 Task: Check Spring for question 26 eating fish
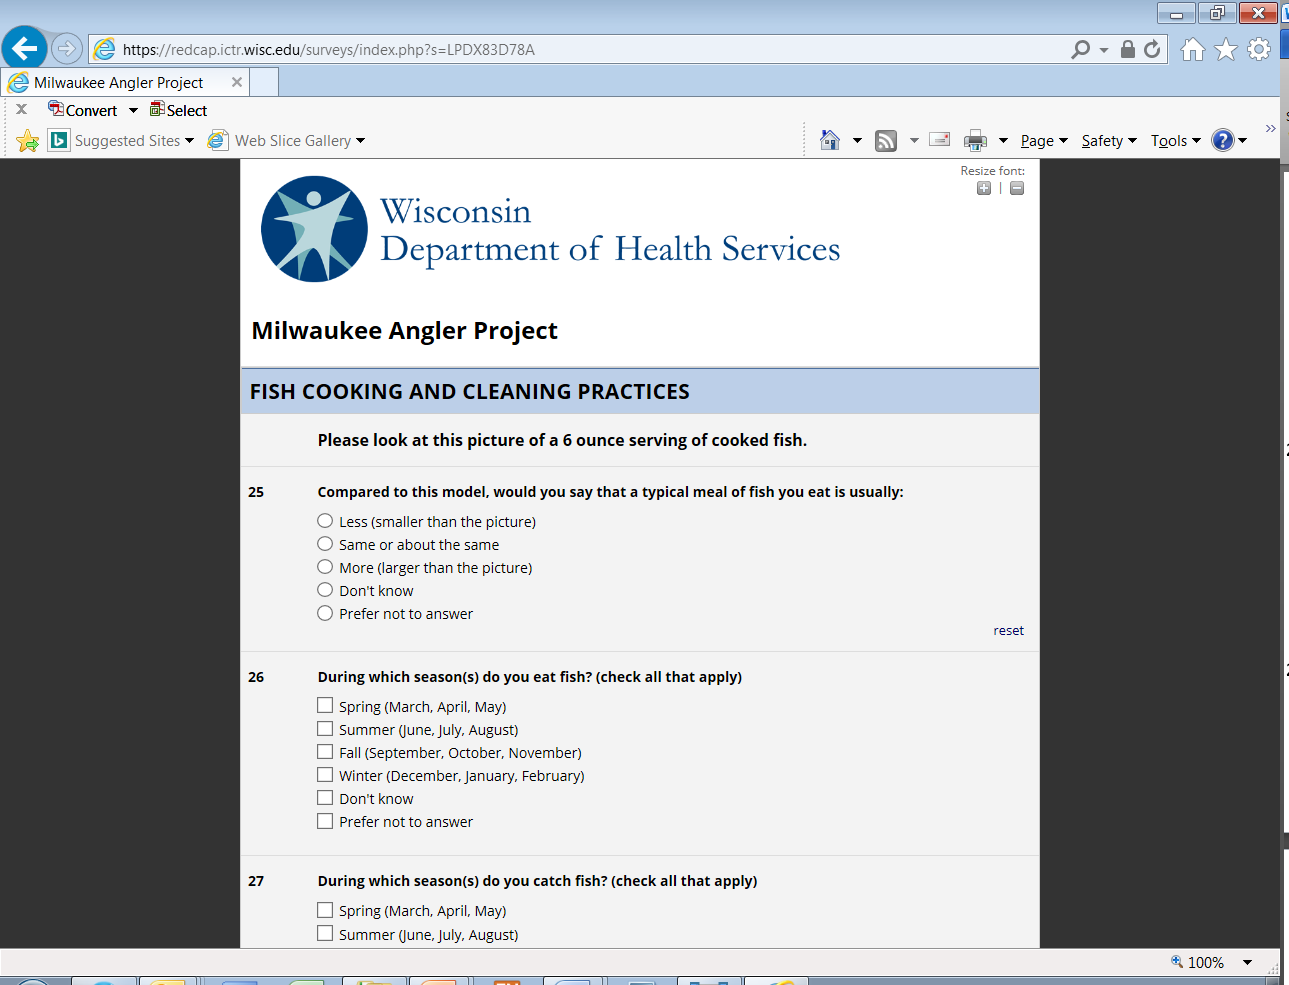325,706
